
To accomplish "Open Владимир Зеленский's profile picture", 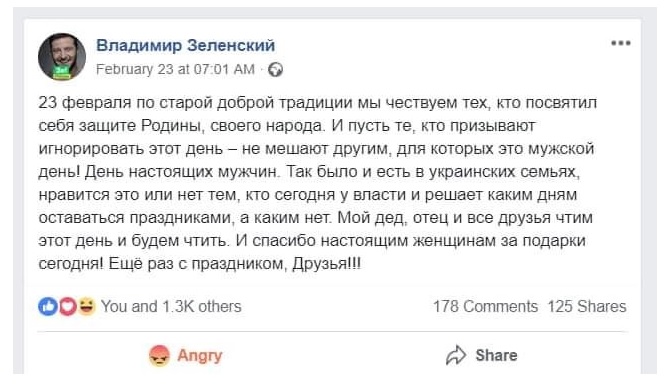I will [x=62, y=56].
